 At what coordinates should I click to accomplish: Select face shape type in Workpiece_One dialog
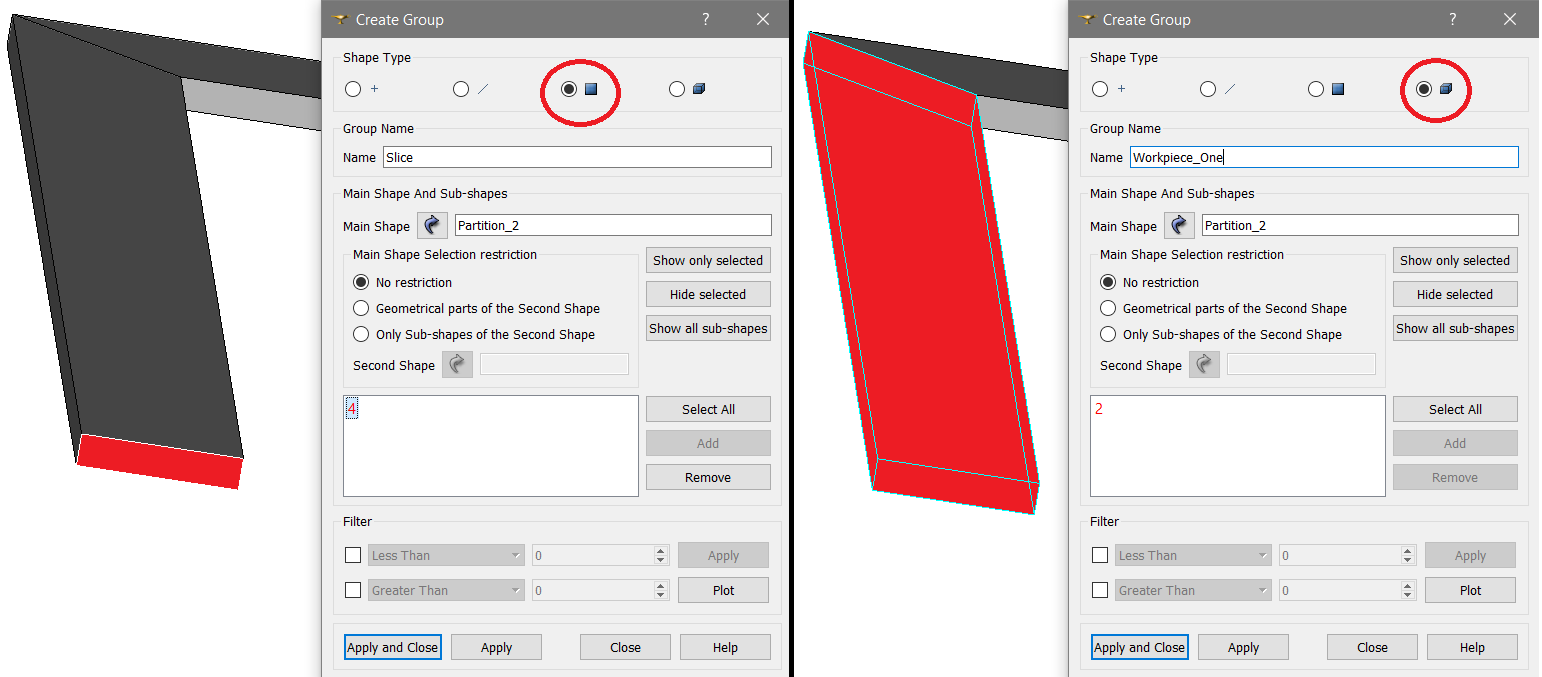[x=1316, y=89]
